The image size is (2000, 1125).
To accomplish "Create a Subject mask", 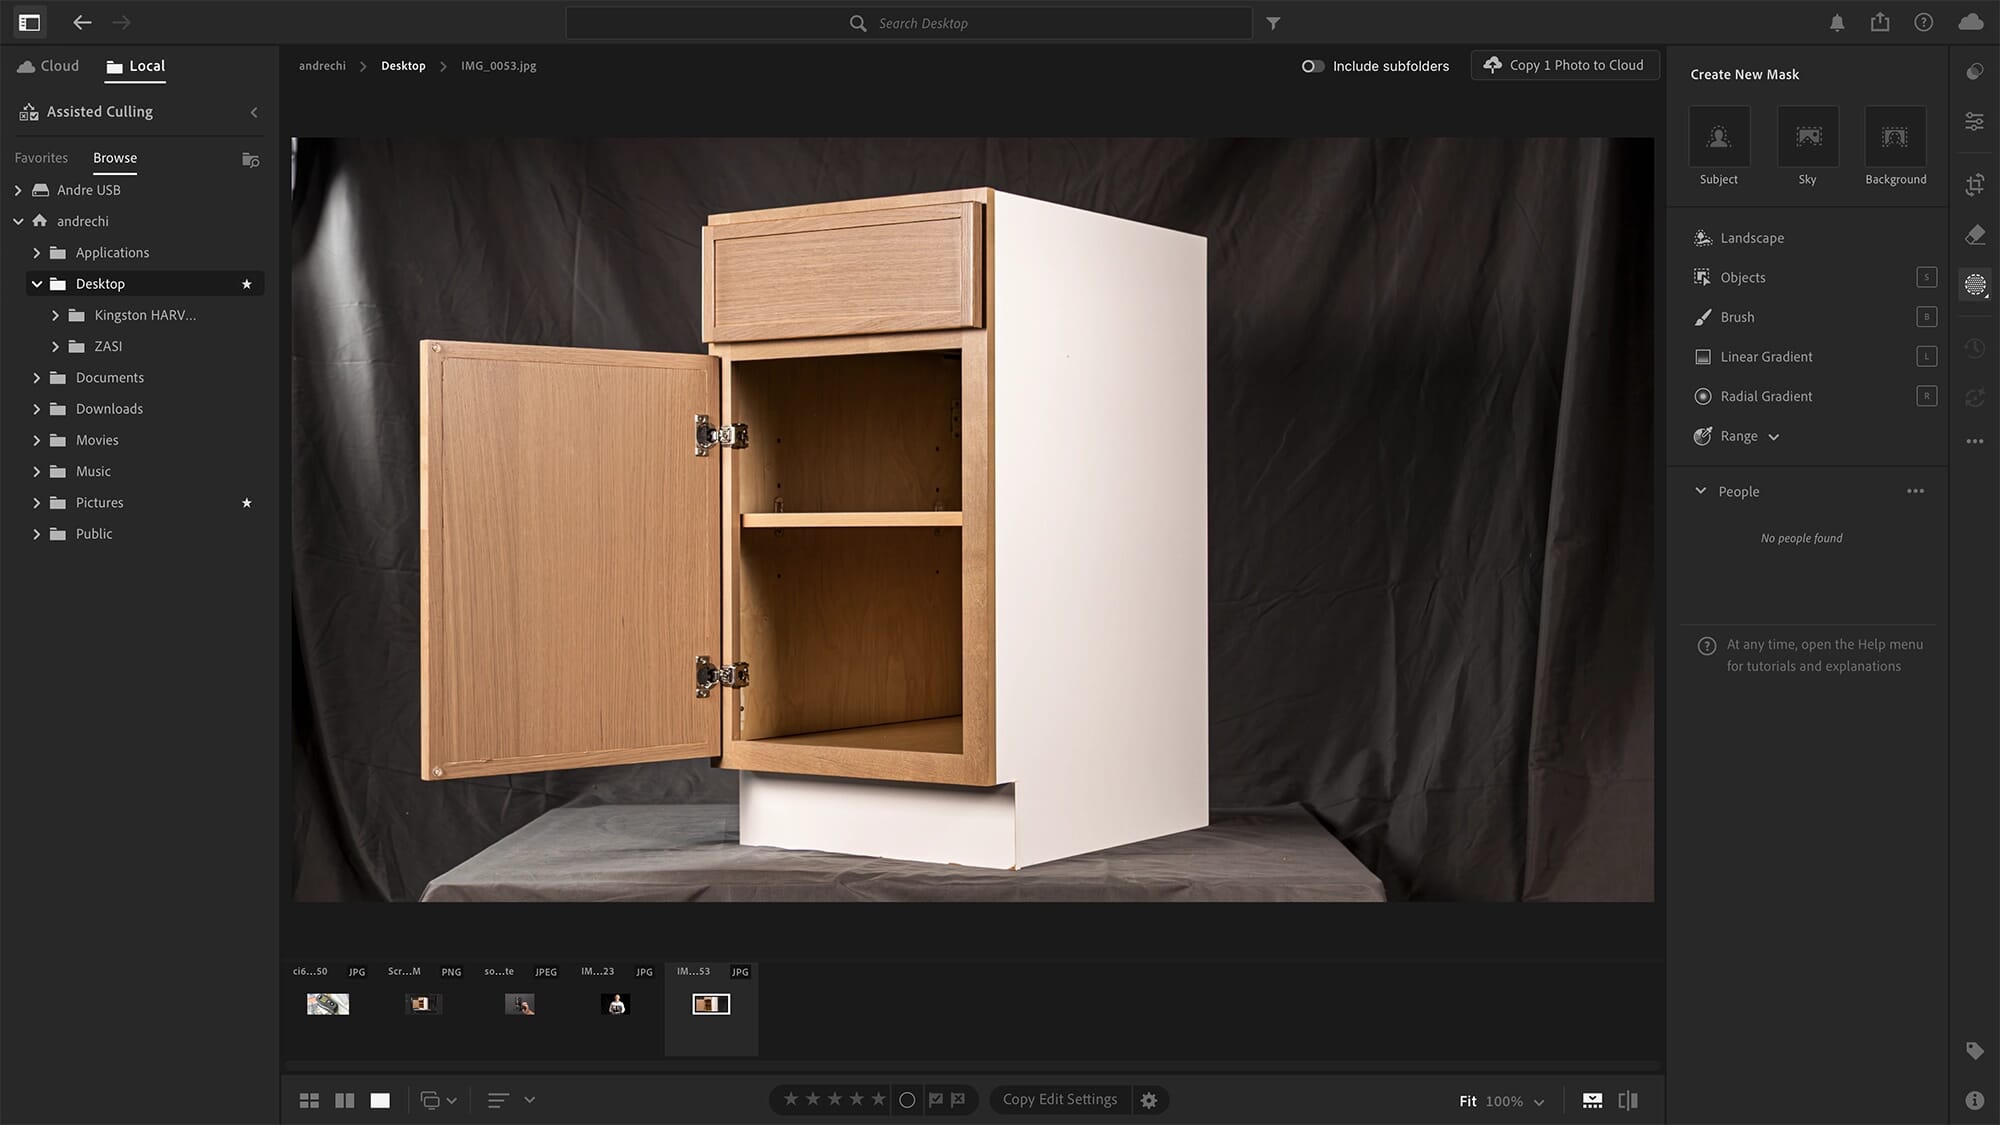I will coord(1718,136).
